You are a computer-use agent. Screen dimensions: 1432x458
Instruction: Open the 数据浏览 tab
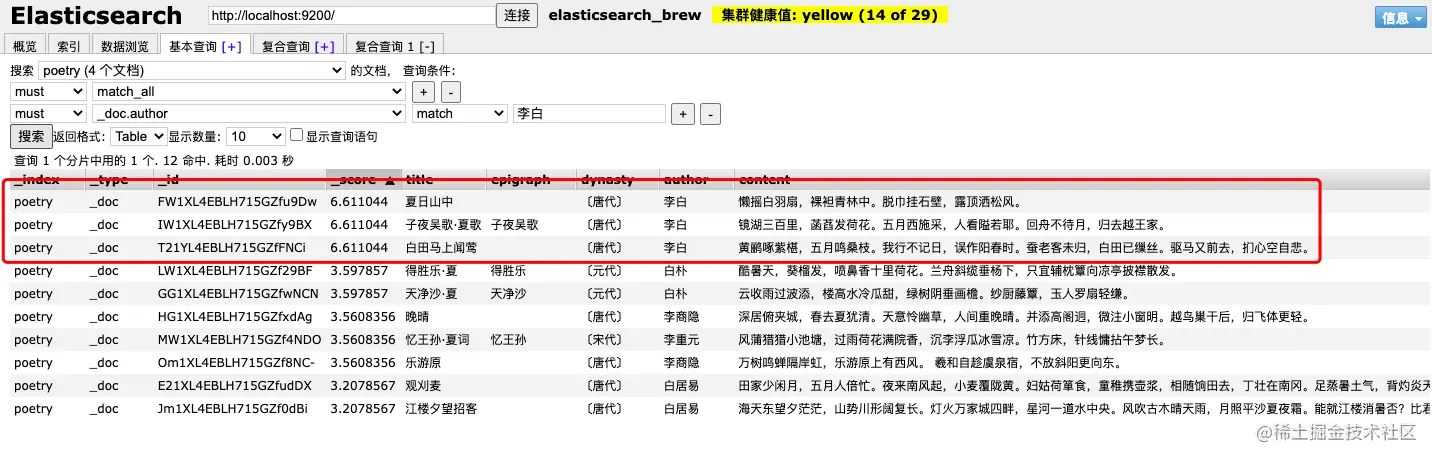click(125, 46)
